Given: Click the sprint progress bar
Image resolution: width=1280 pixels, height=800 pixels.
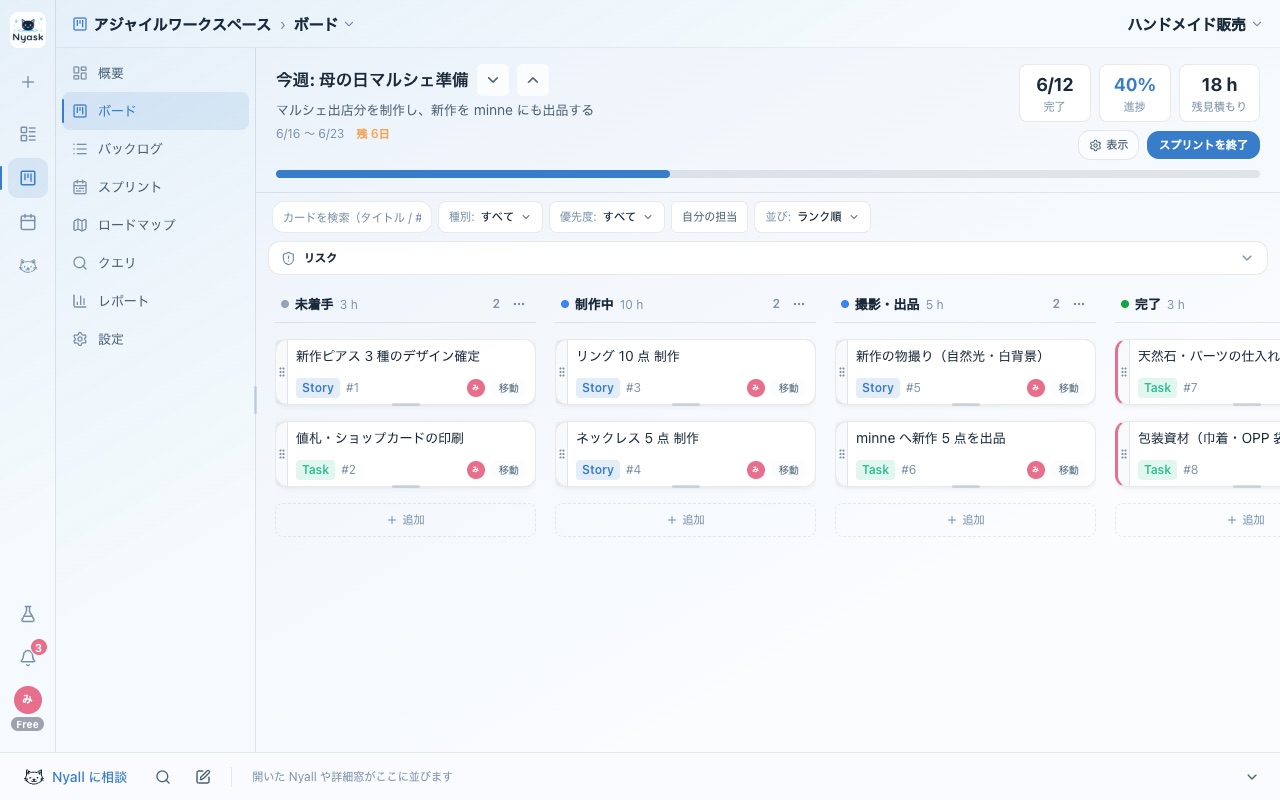Looking at the screenshot, I should 768,174.
